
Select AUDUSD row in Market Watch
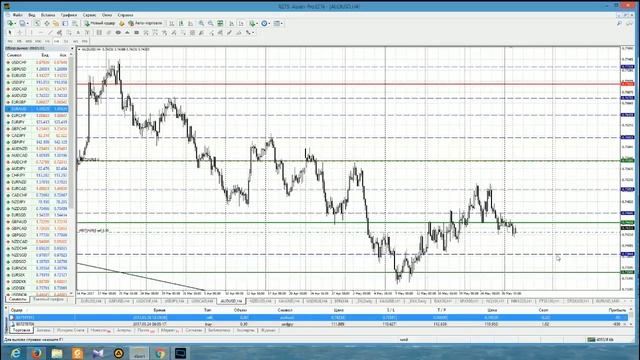tap(37, 96)
